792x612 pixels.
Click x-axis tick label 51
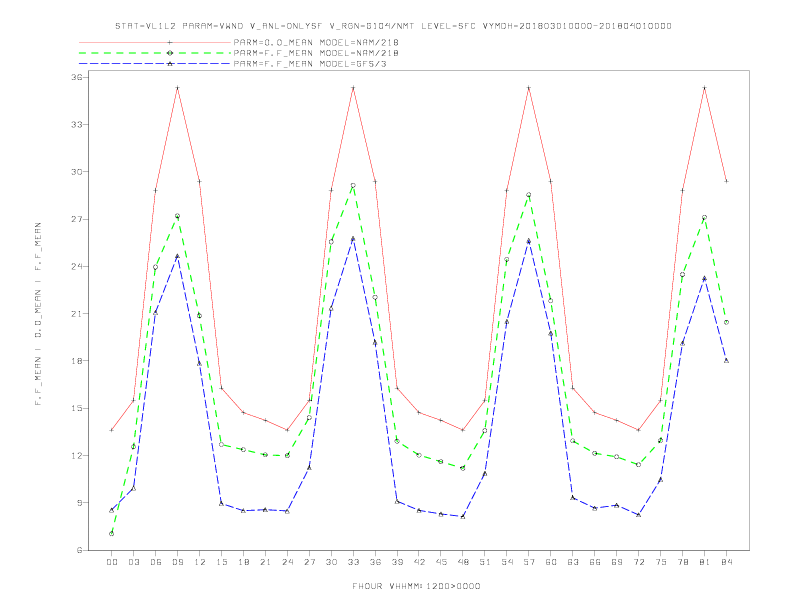tap(485, 562)
